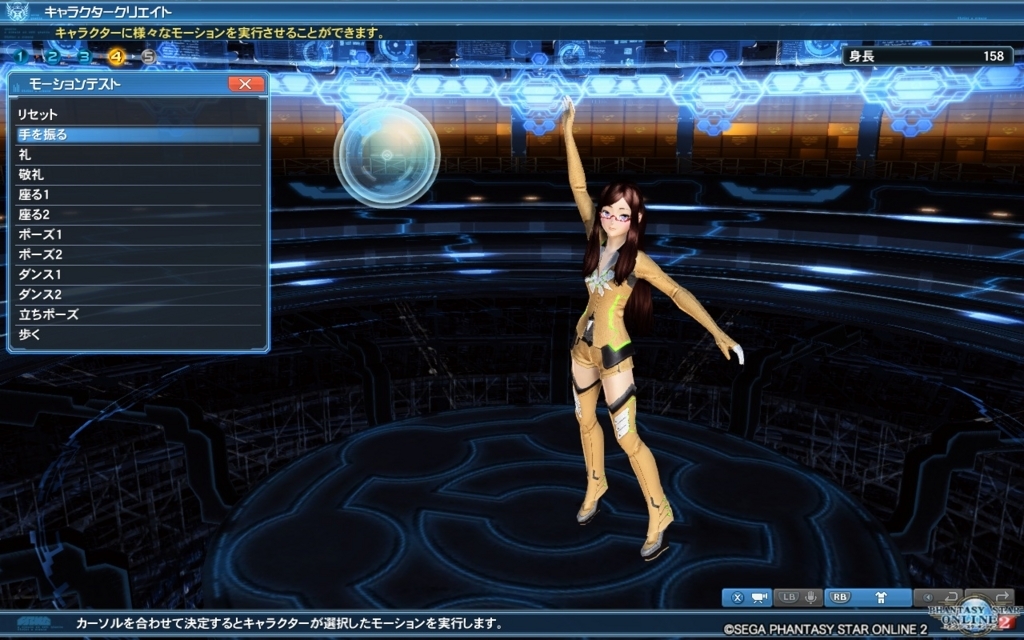Click the 身長 height value 158
Screen dimensions: 1024x640
pos(993,56)
